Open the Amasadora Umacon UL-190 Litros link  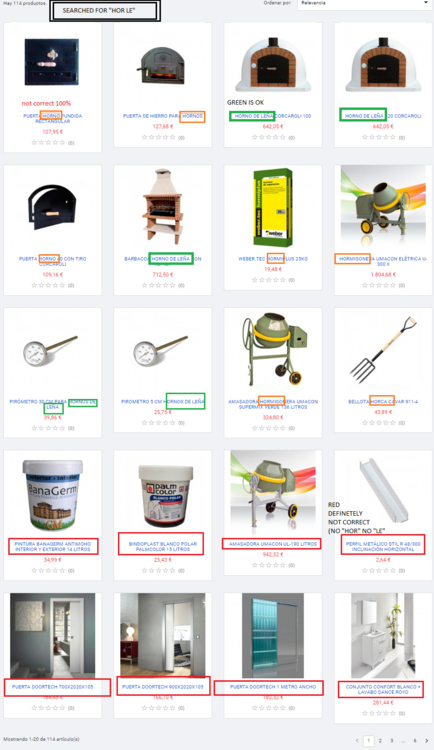point(273,544)
